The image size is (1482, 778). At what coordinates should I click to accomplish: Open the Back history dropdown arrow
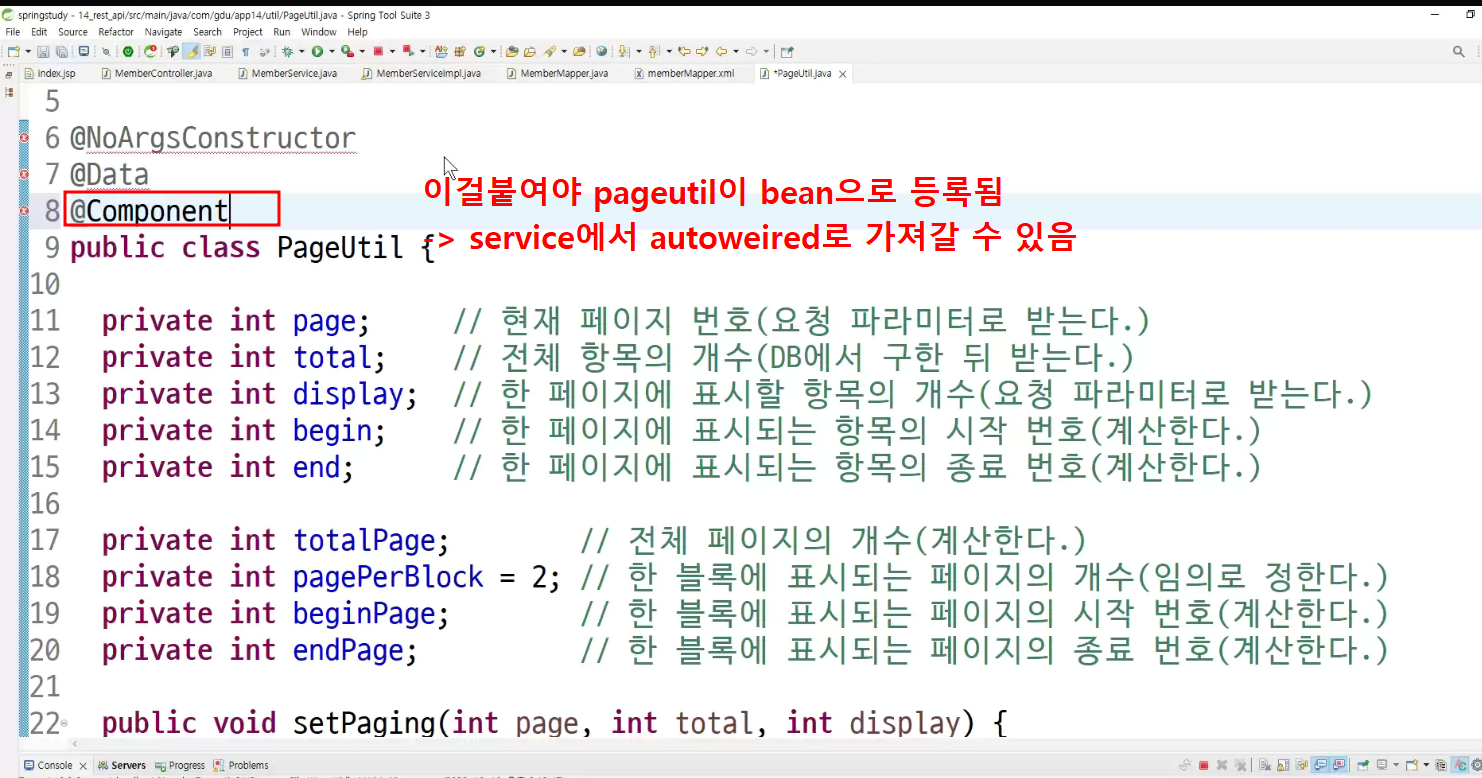pos(735,51)
